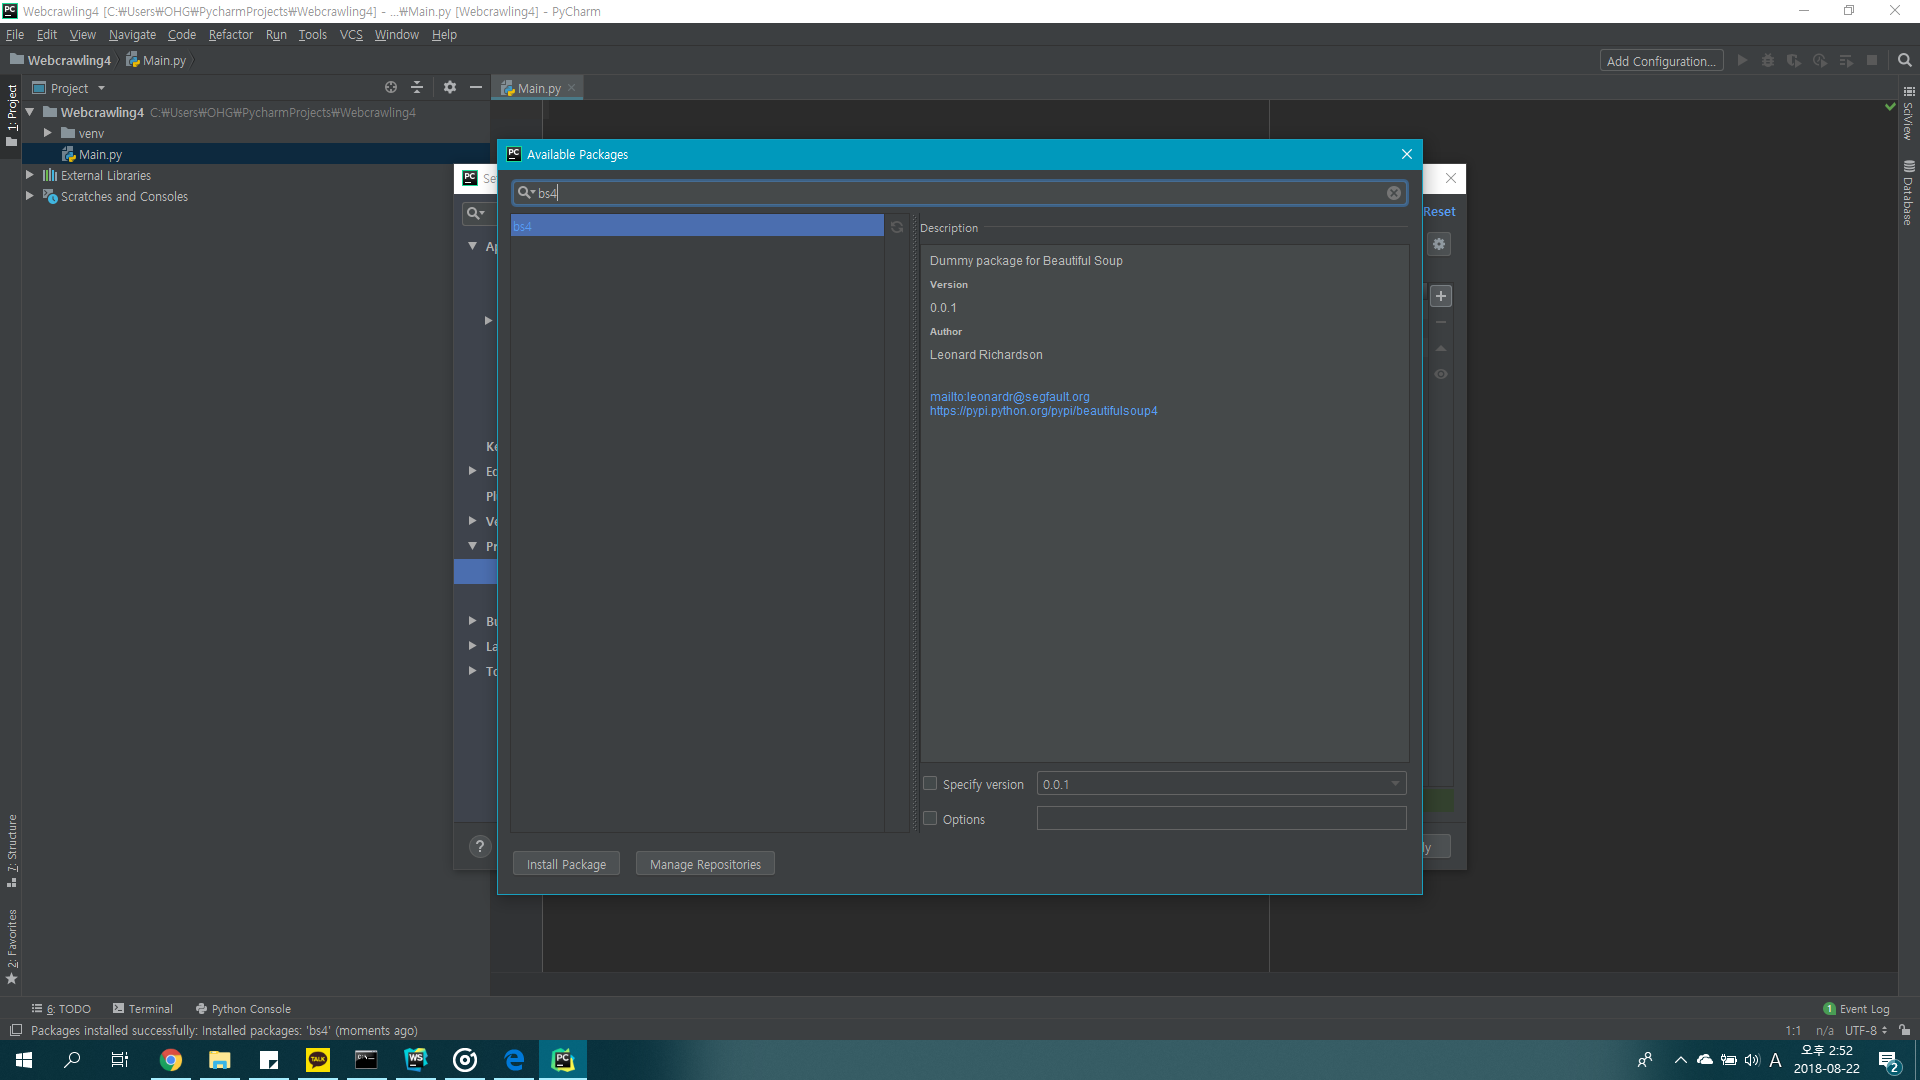Click tool windows quick-access icon bottom-left
Viewport: 1920px width, 1080px height.
[16, 1031]
